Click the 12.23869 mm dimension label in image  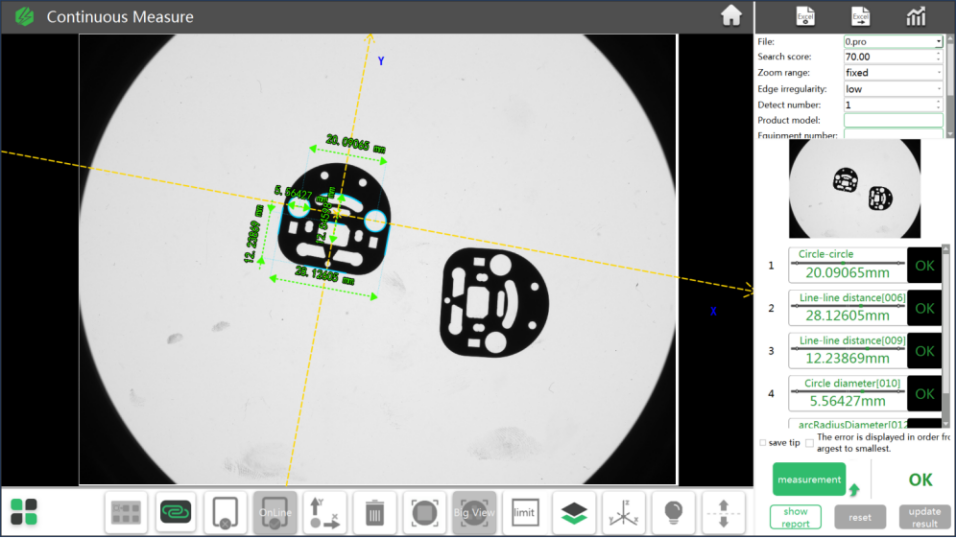pyautogui.click(x=254, y=234)
